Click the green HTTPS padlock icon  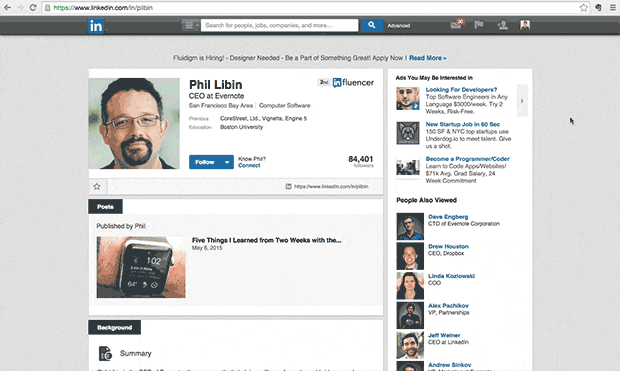click(x=47, y=8)
